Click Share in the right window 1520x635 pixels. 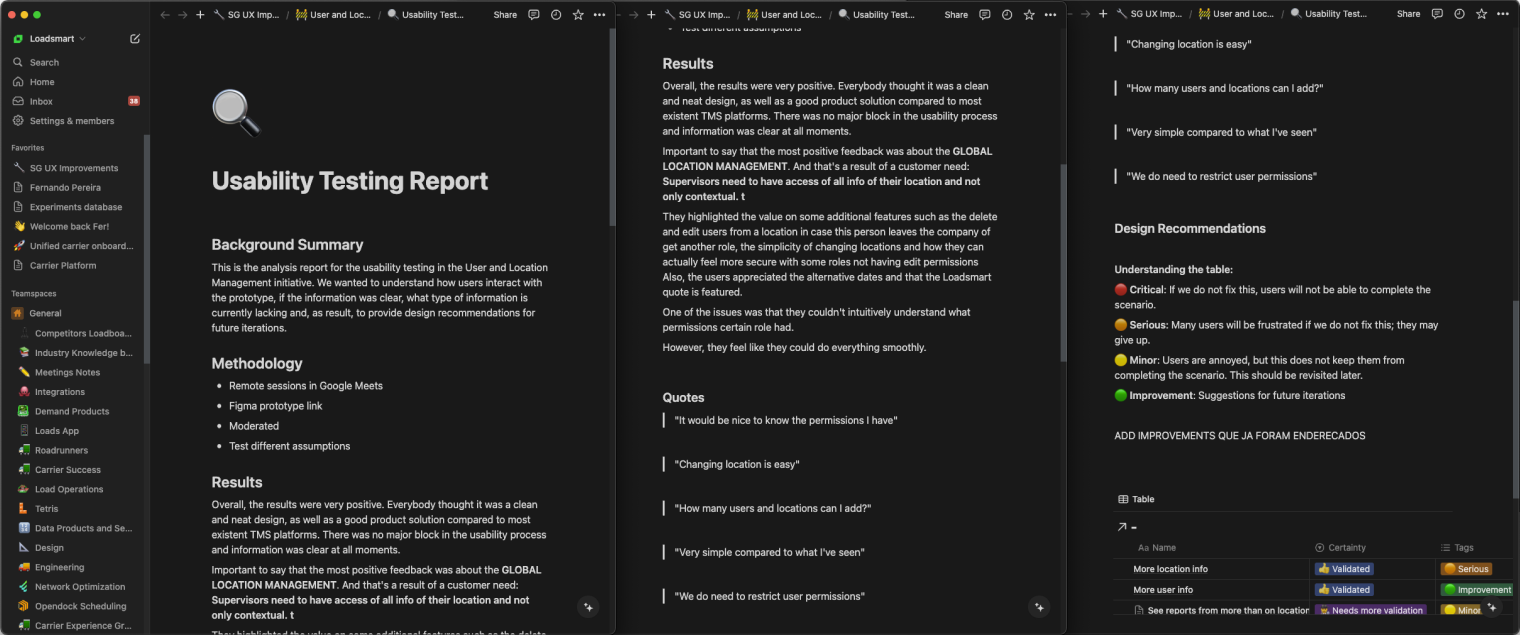[x=1408, y=15]
